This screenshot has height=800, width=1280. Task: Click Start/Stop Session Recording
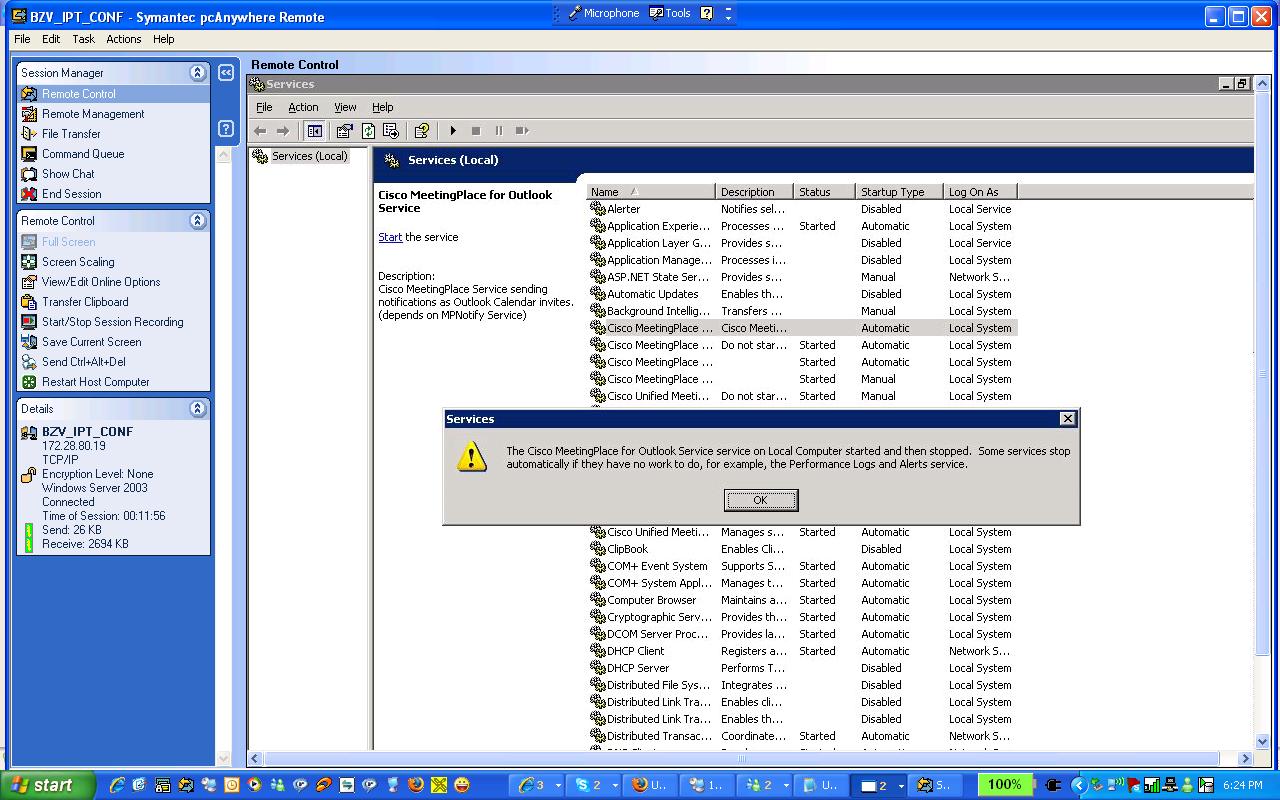112,322
